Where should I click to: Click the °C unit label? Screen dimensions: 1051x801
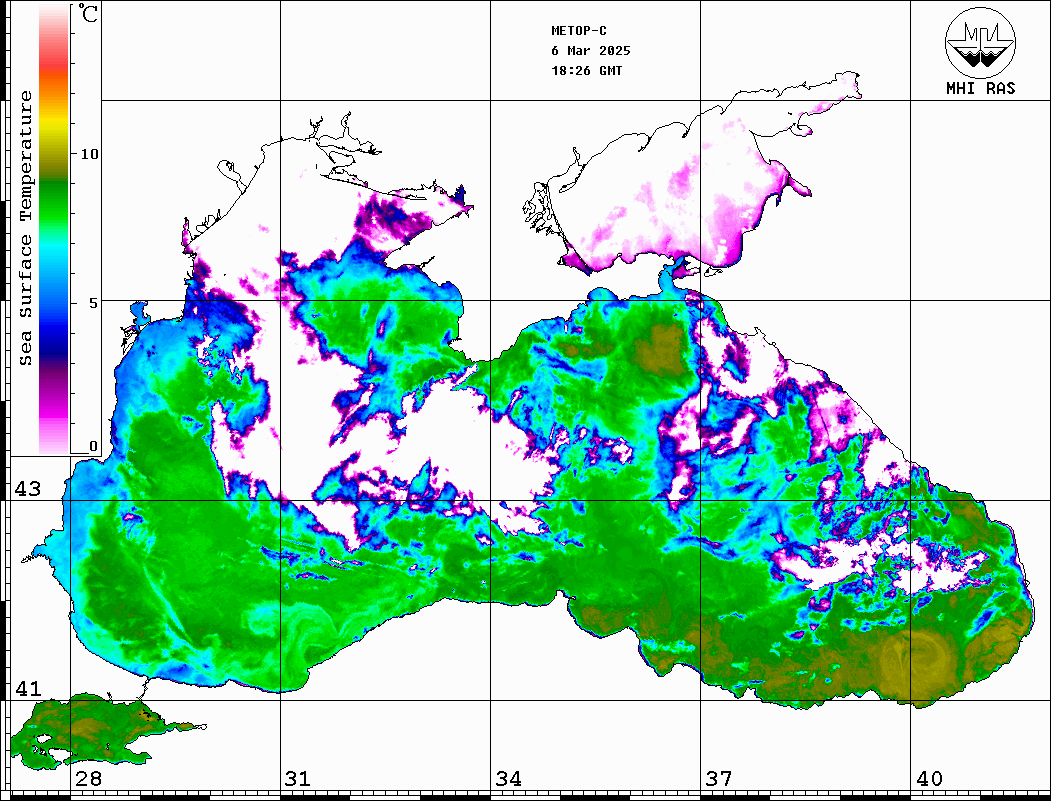[88, 13]
